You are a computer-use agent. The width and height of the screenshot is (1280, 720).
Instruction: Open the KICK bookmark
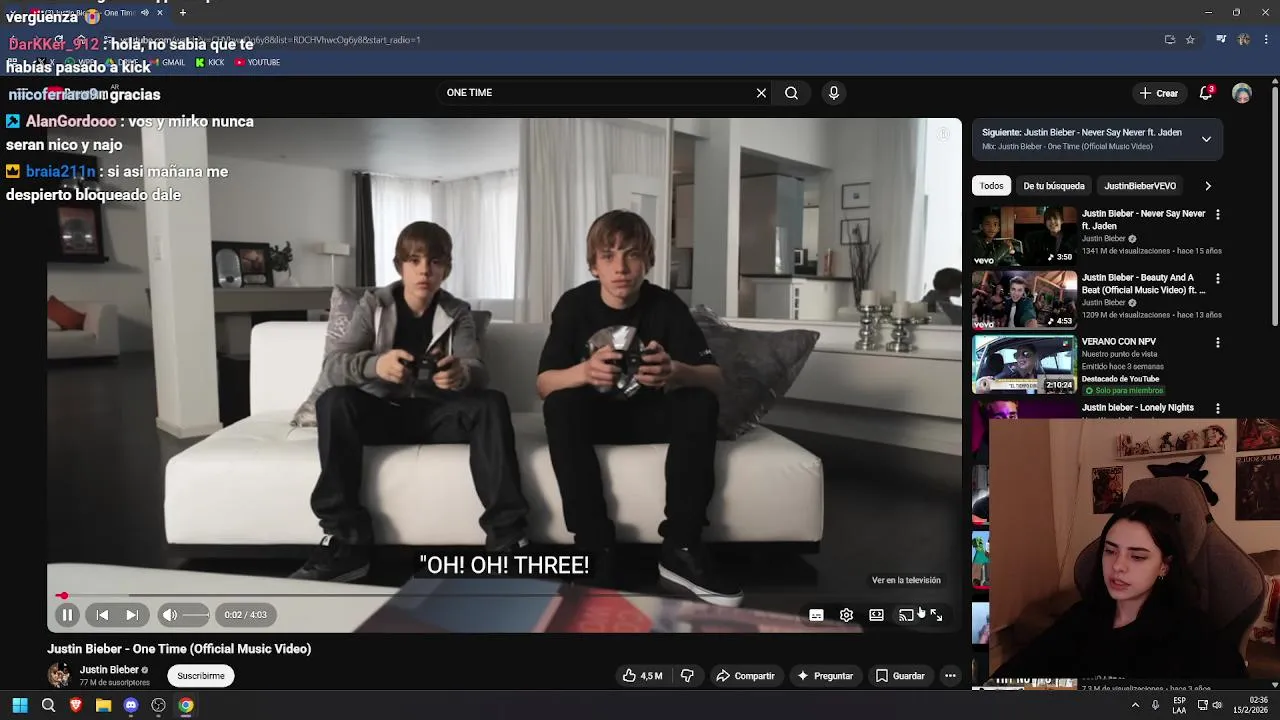coord(210,62)
